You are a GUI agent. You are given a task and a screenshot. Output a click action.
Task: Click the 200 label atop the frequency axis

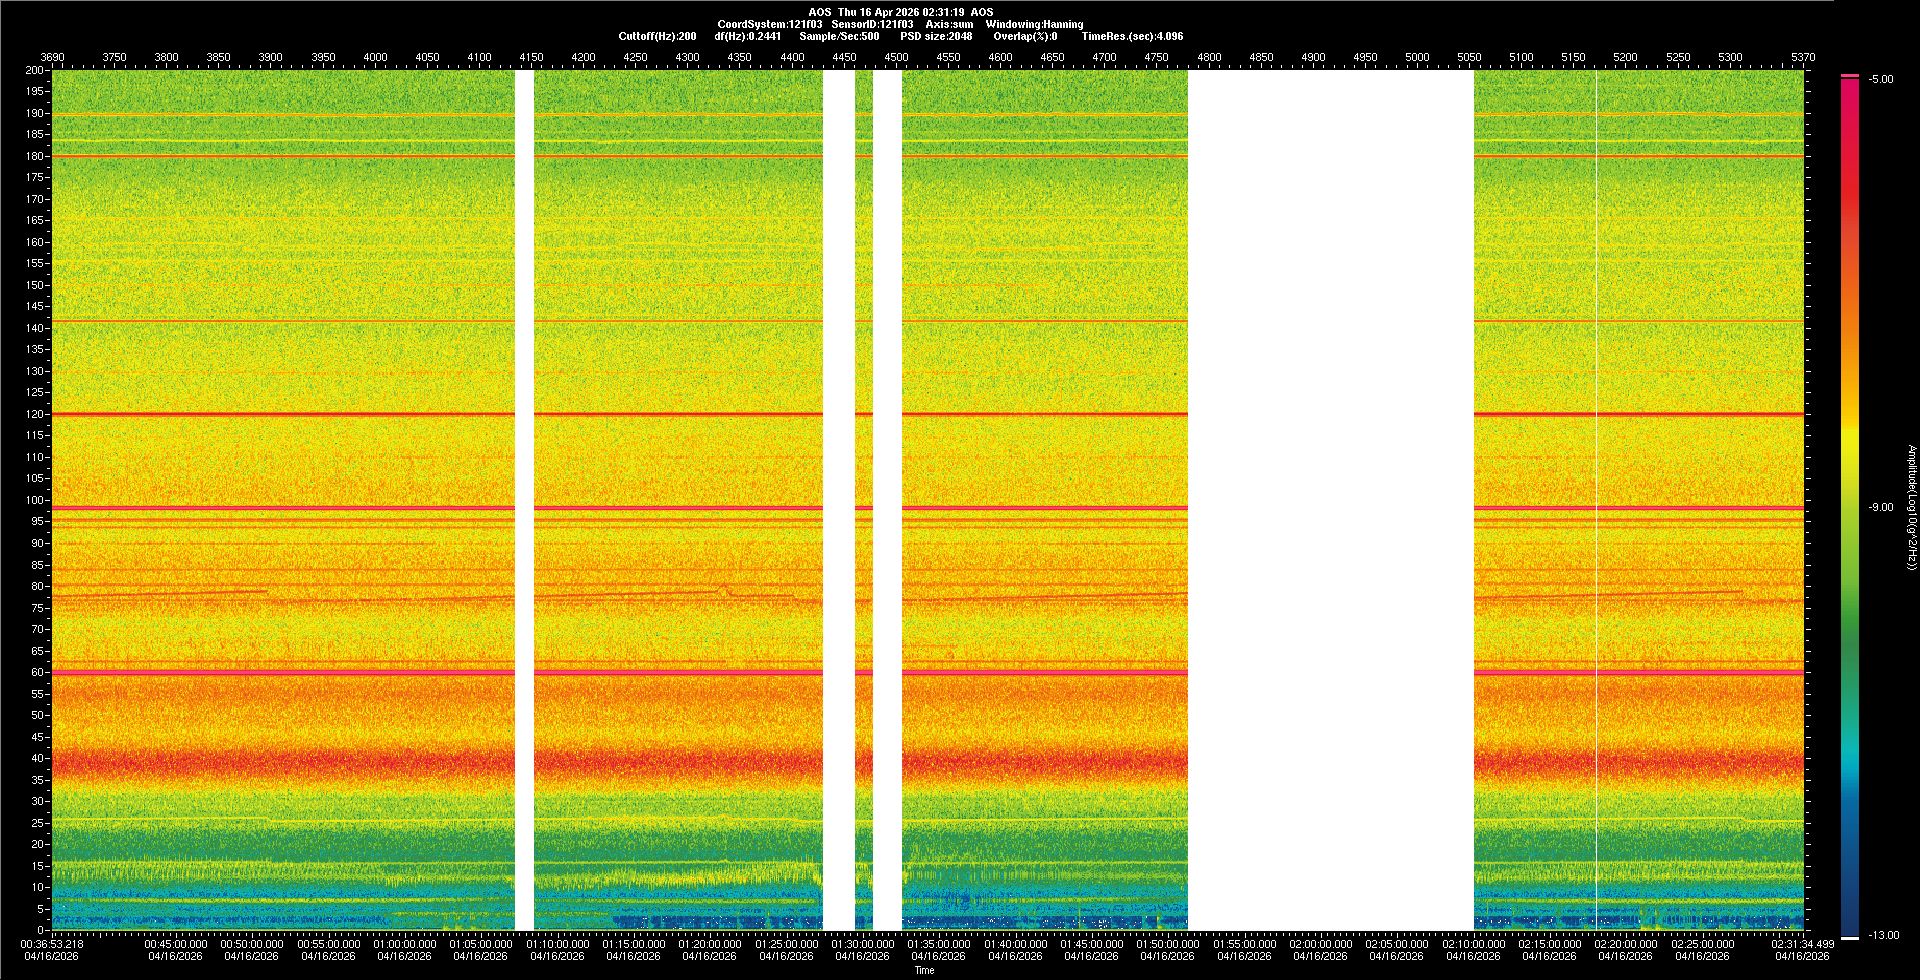[x=35, y=70]
